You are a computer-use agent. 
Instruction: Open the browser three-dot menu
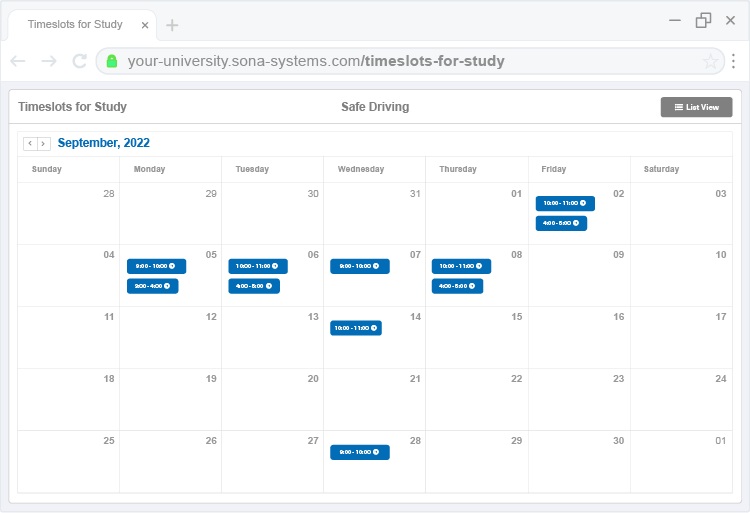point(733,61)
